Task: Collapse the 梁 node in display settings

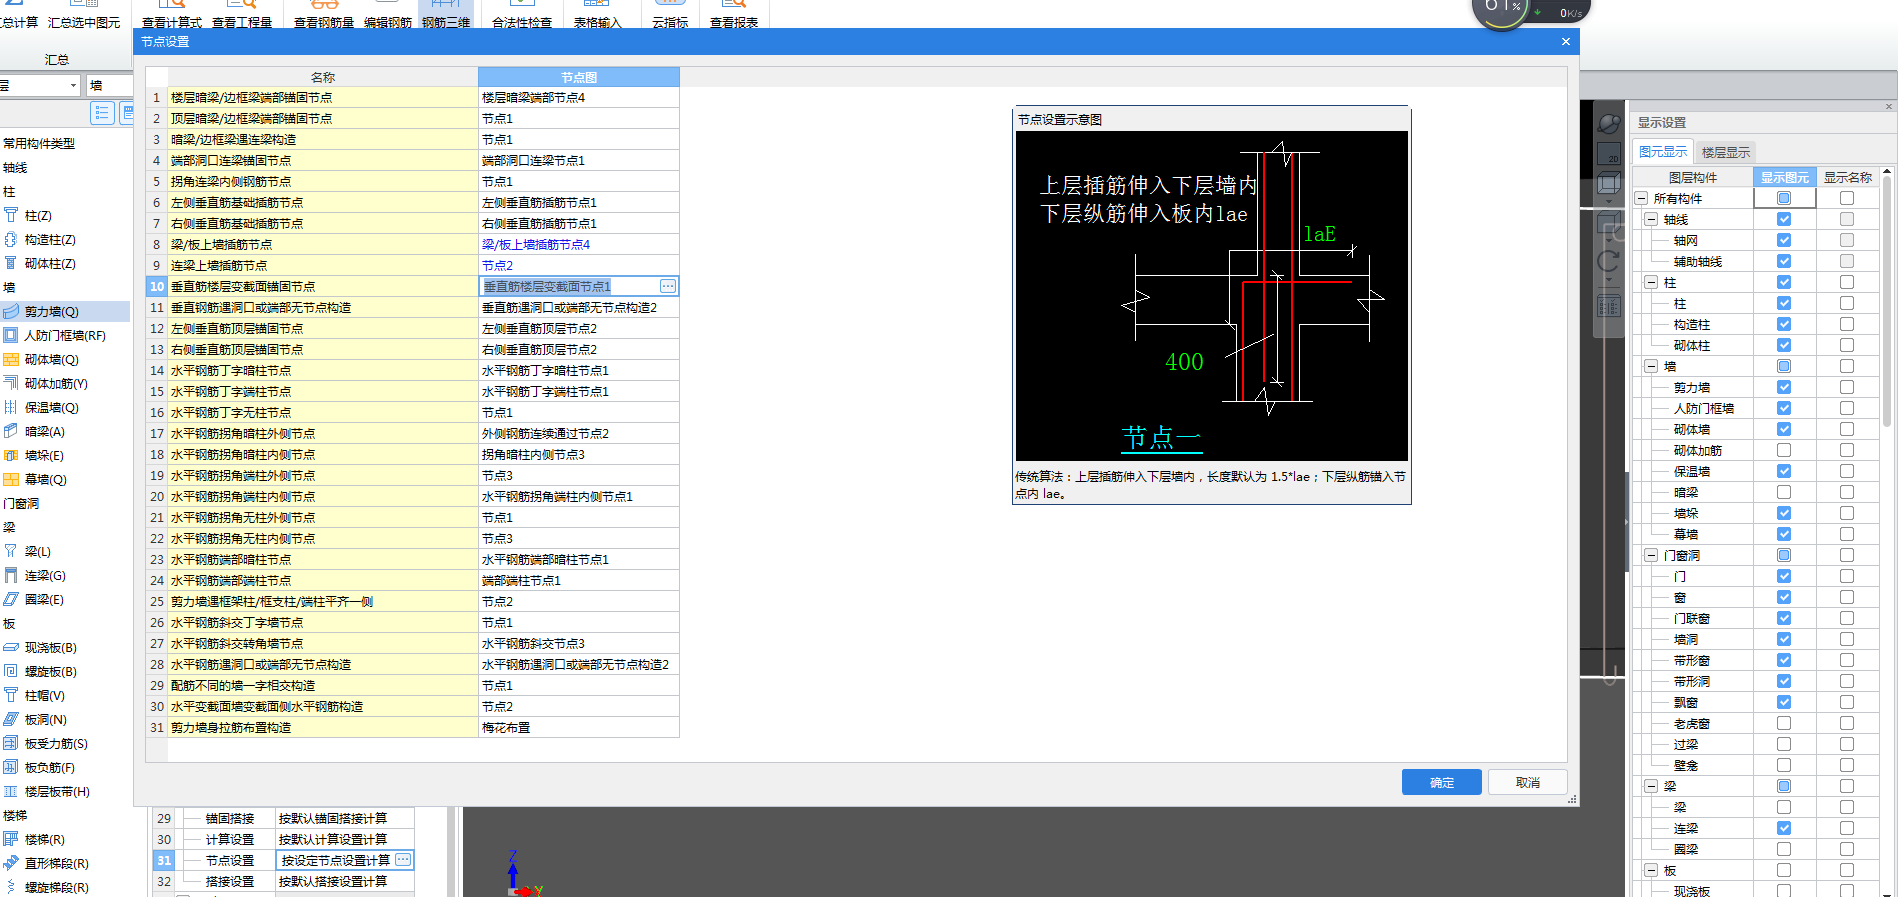Action: click(1652, 786)
